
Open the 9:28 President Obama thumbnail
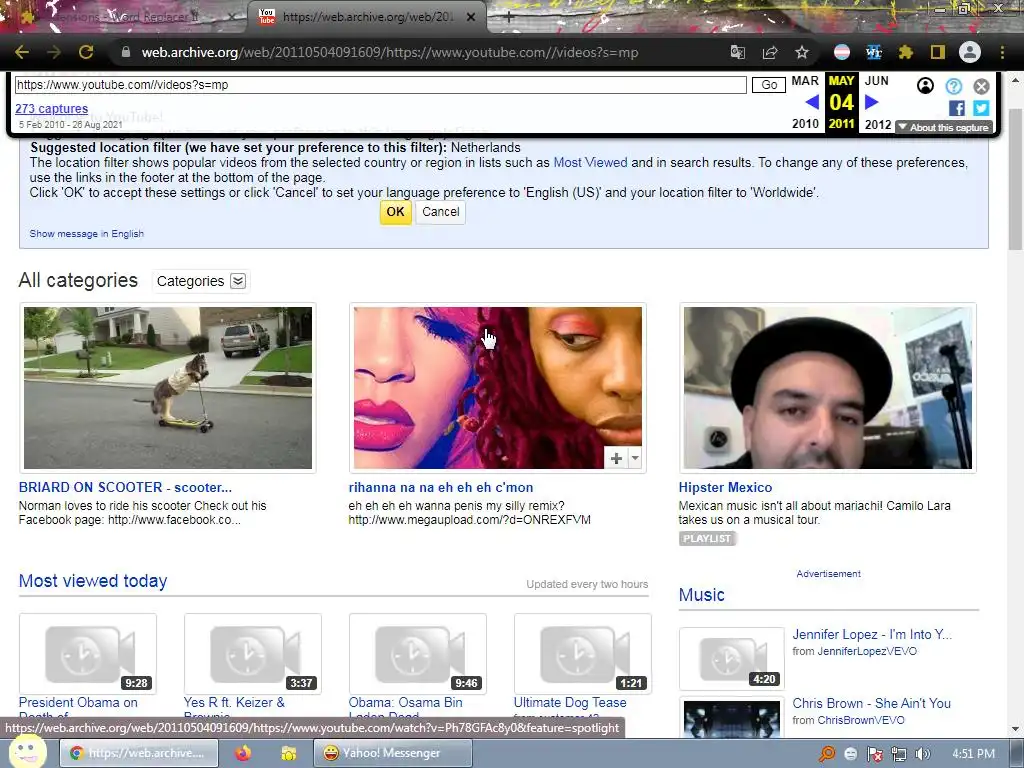click(x=88, y=653)
